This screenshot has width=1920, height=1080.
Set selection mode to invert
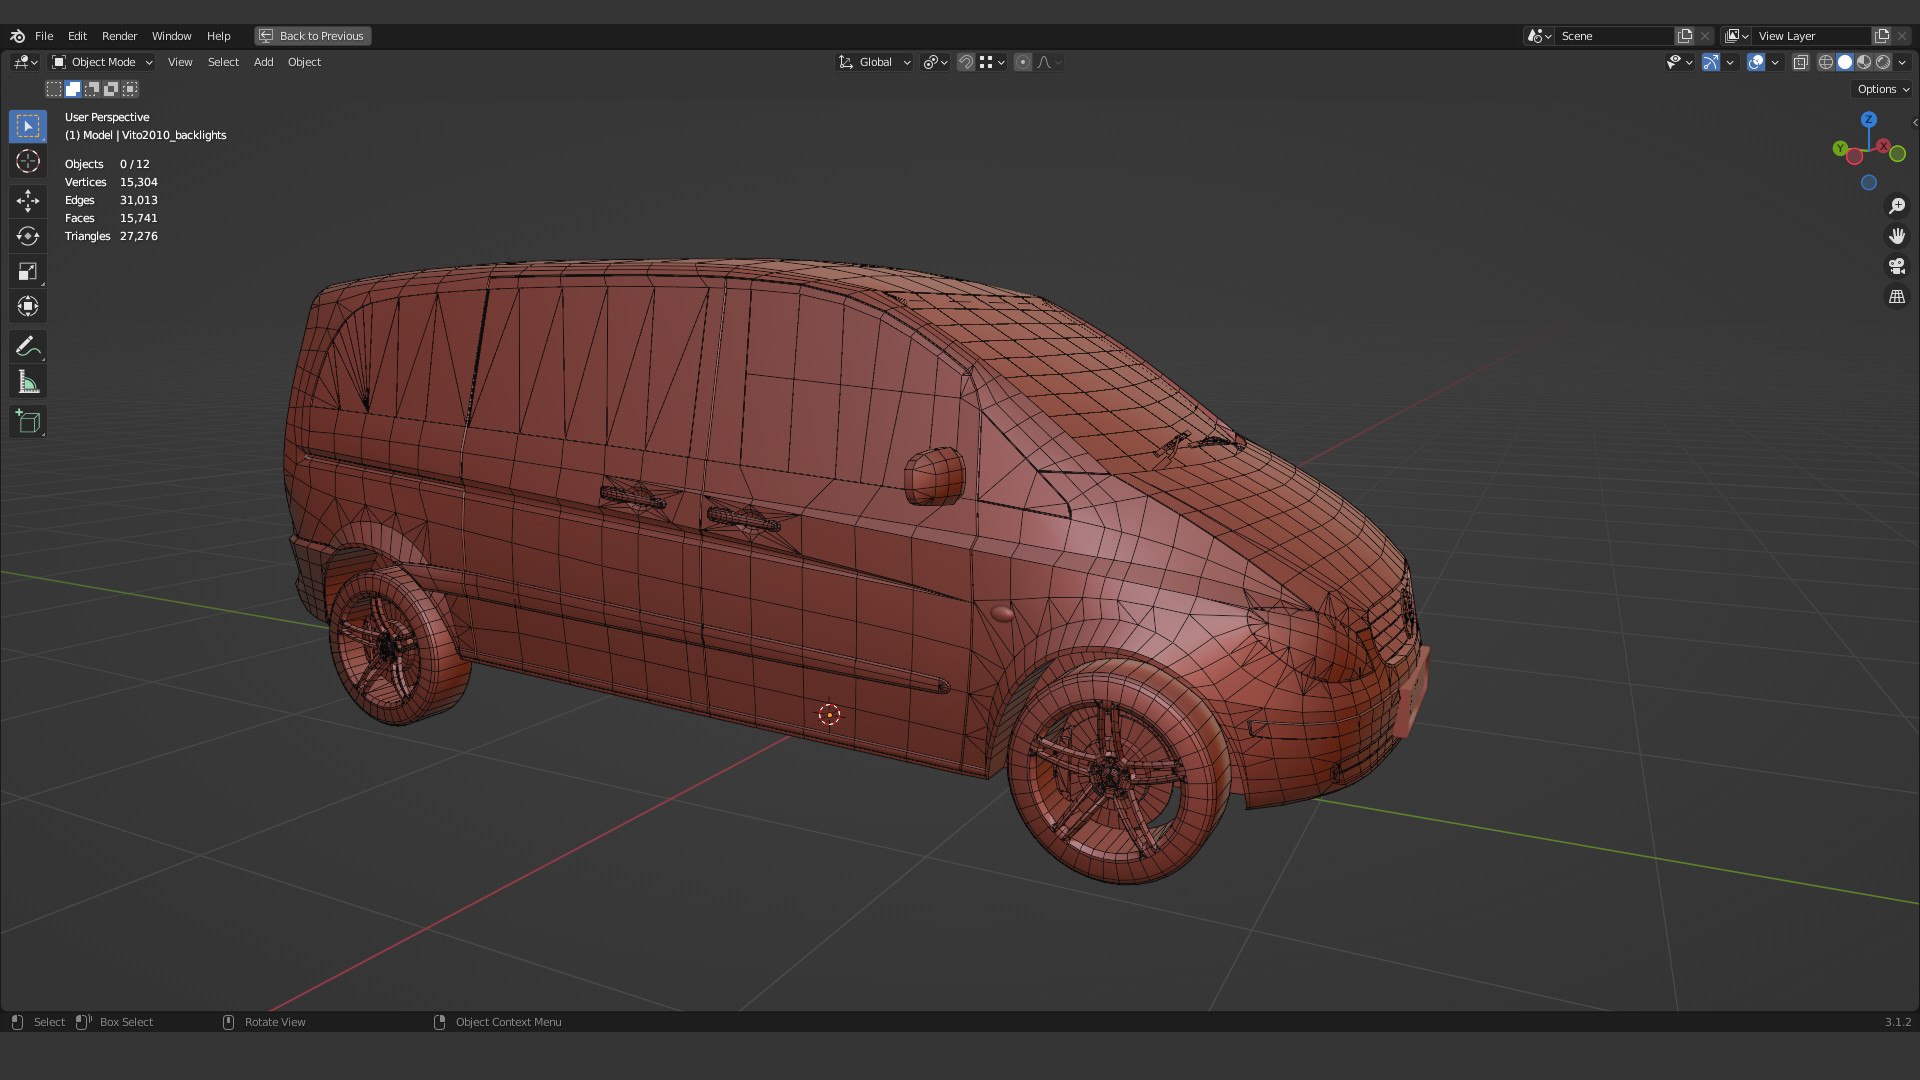coord(111,89)
